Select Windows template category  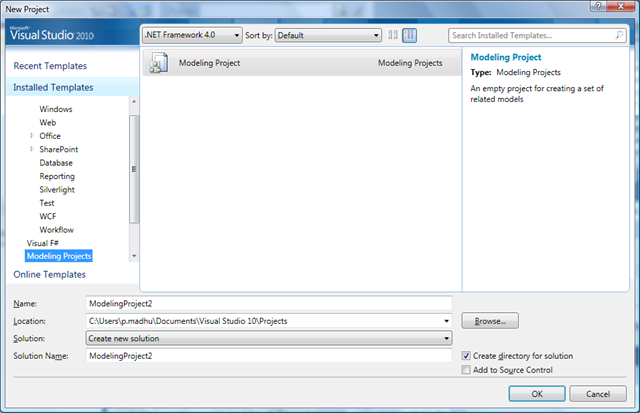(x=56, y=109)
